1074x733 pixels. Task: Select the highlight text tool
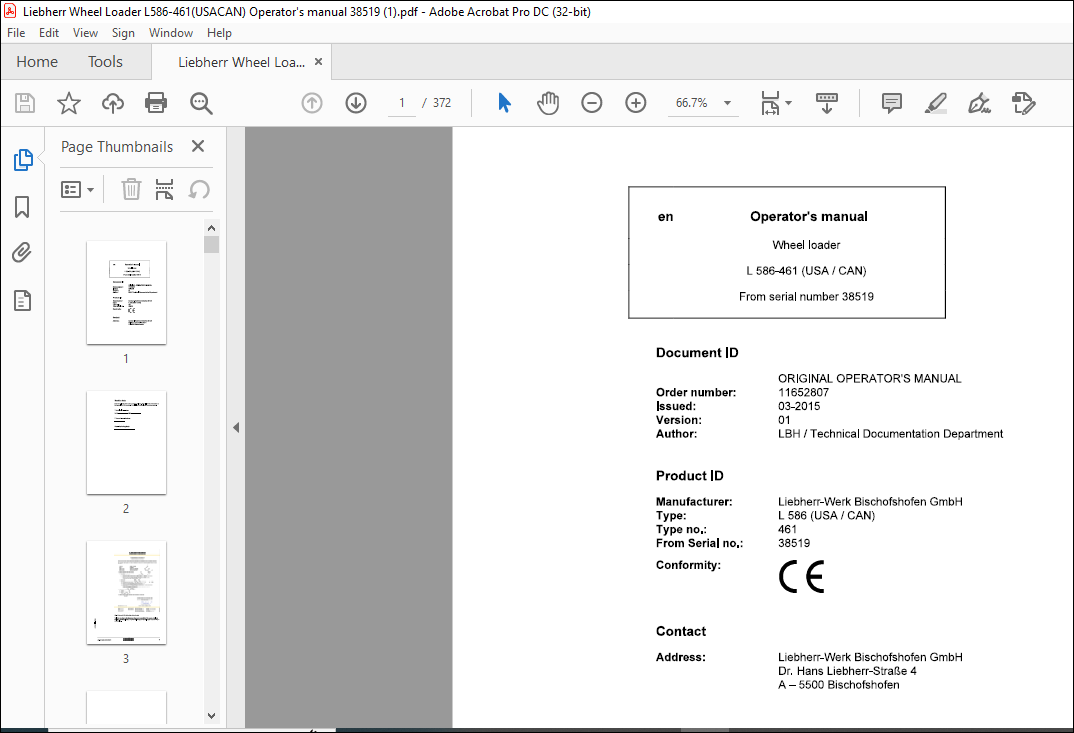[x=936, y=103]
